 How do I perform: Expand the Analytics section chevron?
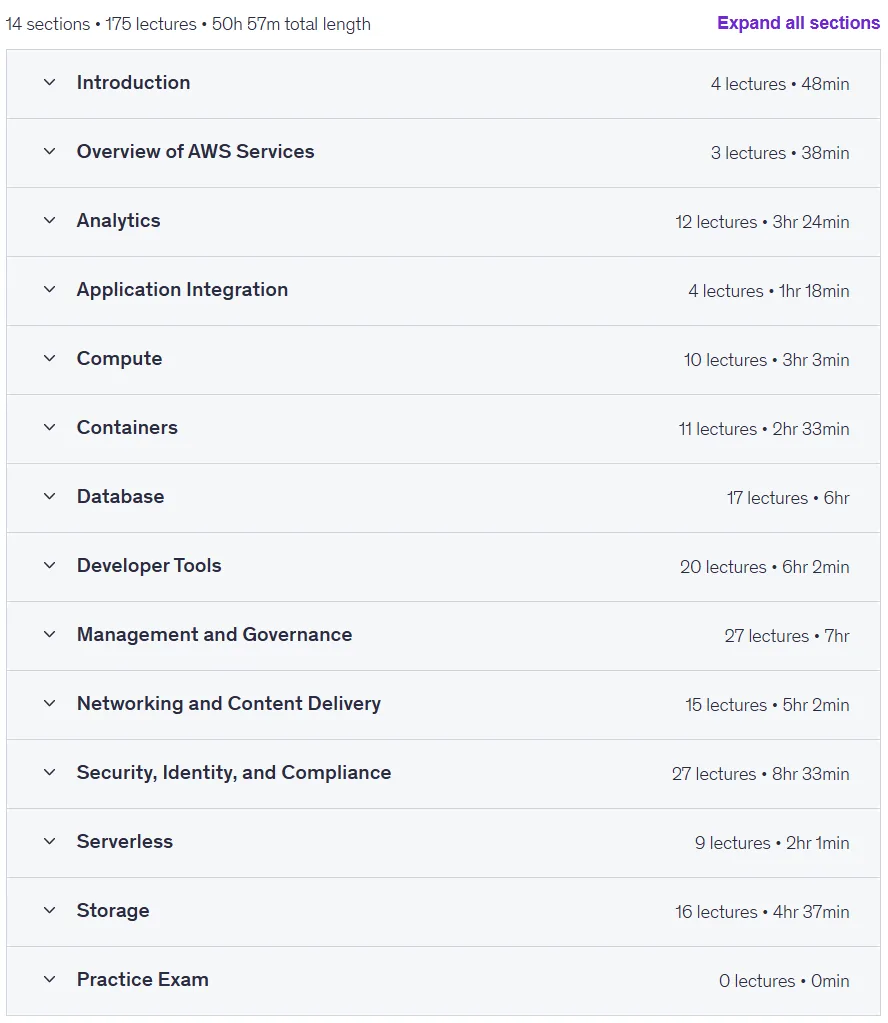point(50,221)
